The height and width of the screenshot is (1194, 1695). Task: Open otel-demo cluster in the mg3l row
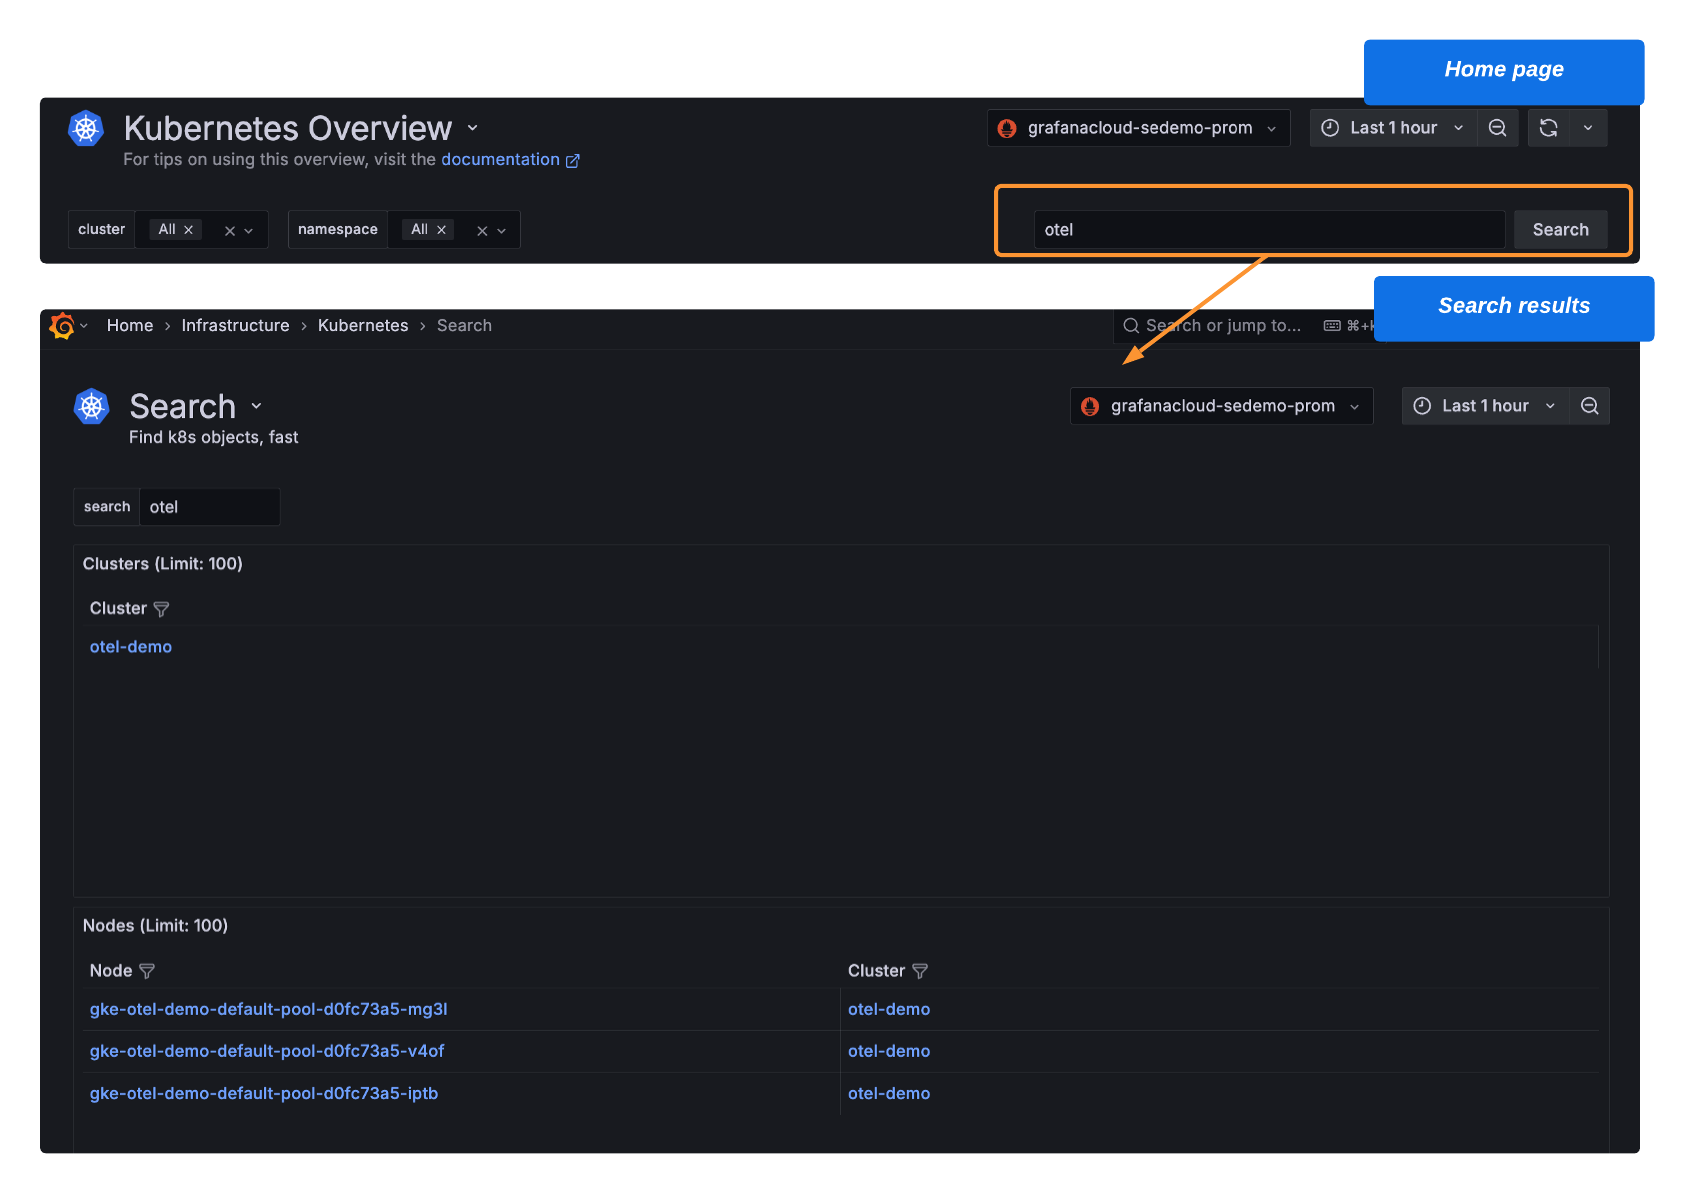coord(889,1009)
